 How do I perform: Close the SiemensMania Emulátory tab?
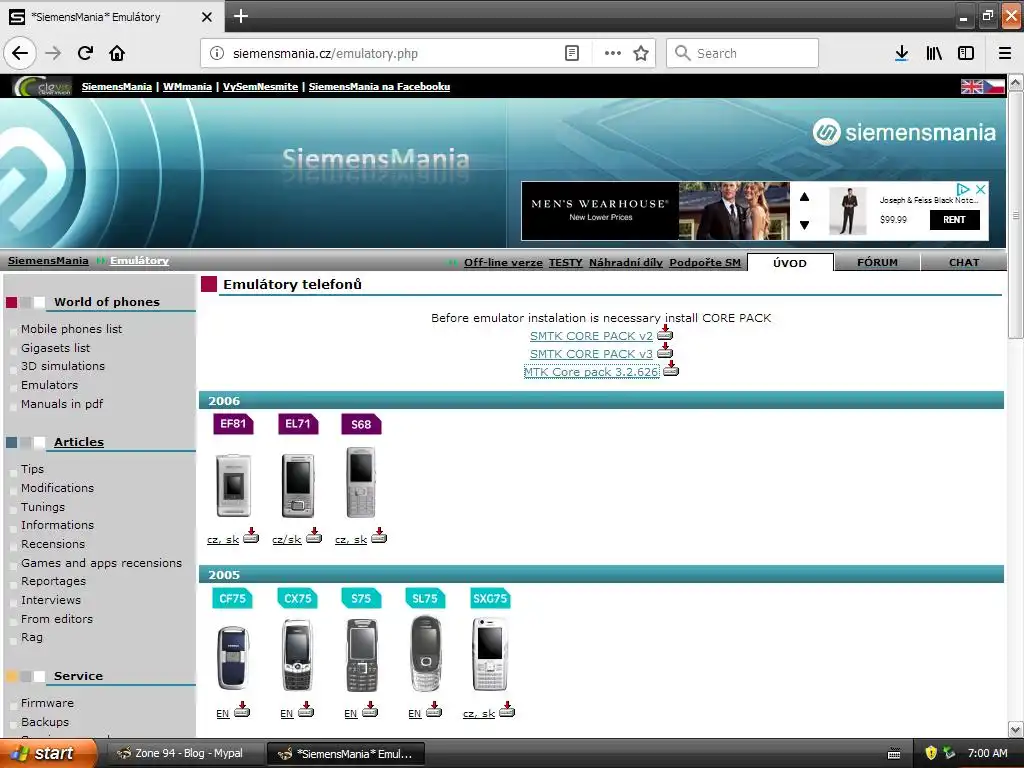pyautogui.click(x=206, y=17)
